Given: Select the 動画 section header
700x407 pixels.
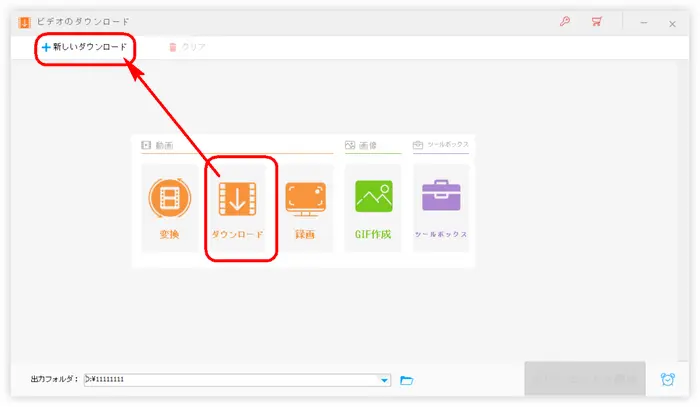Looking at the screenshot, I should coord(157,145).
